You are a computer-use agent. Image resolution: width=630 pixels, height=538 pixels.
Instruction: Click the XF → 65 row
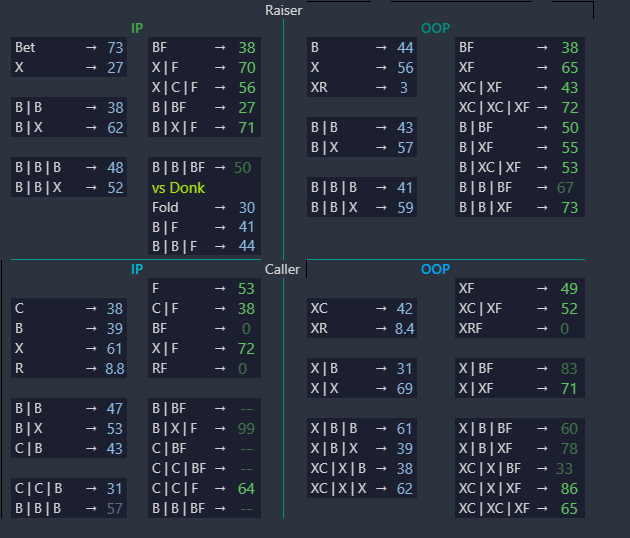[520, 67]
